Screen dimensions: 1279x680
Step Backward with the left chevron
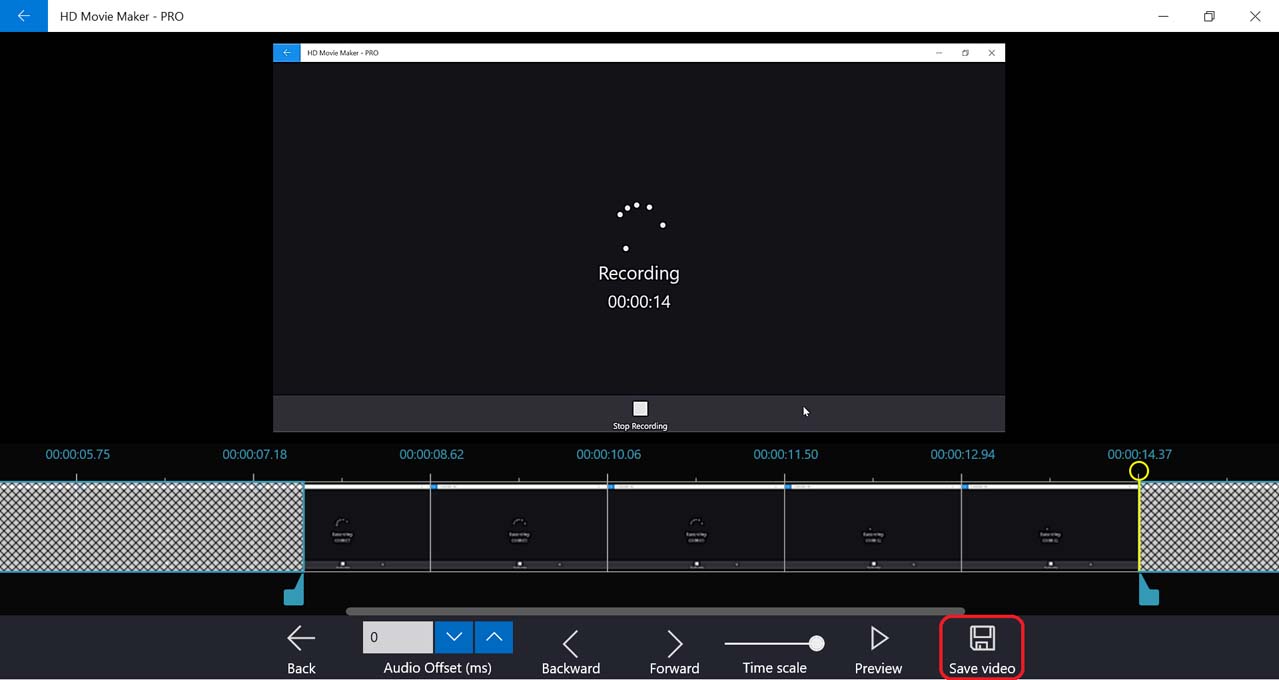[570, 643]
